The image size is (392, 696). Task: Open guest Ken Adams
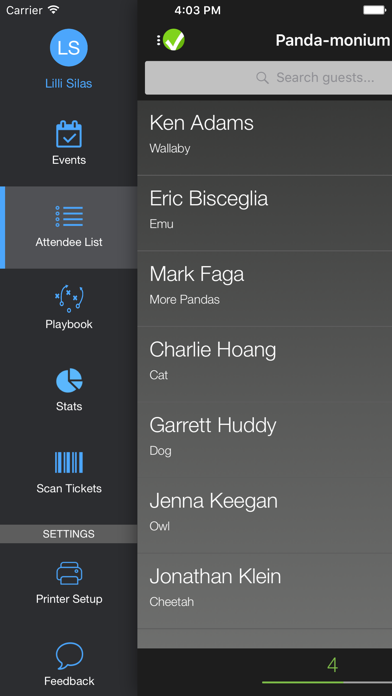click(x=265, y=138)
